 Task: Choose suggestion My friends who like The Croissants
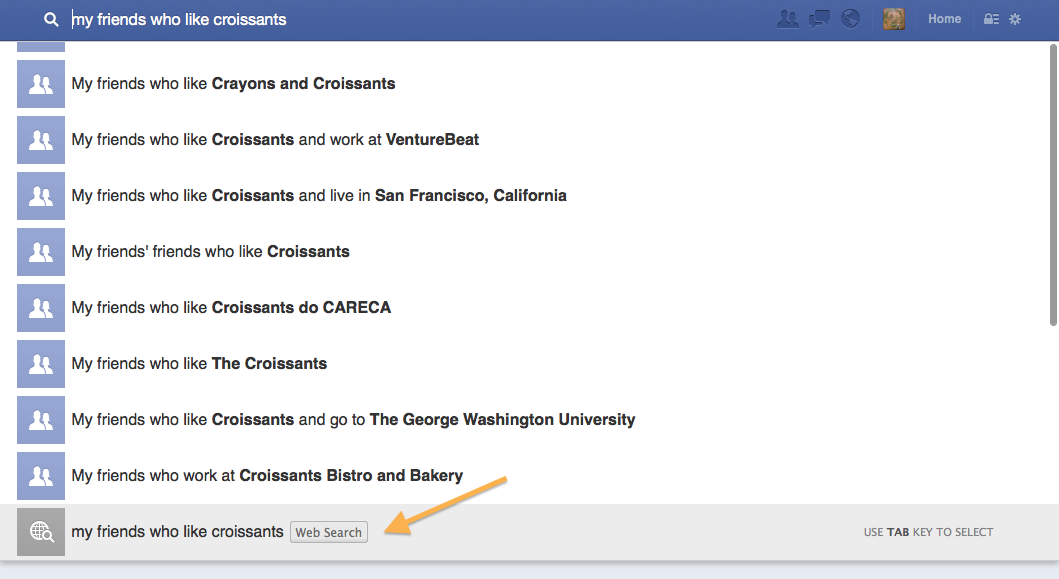pos(199,364)
